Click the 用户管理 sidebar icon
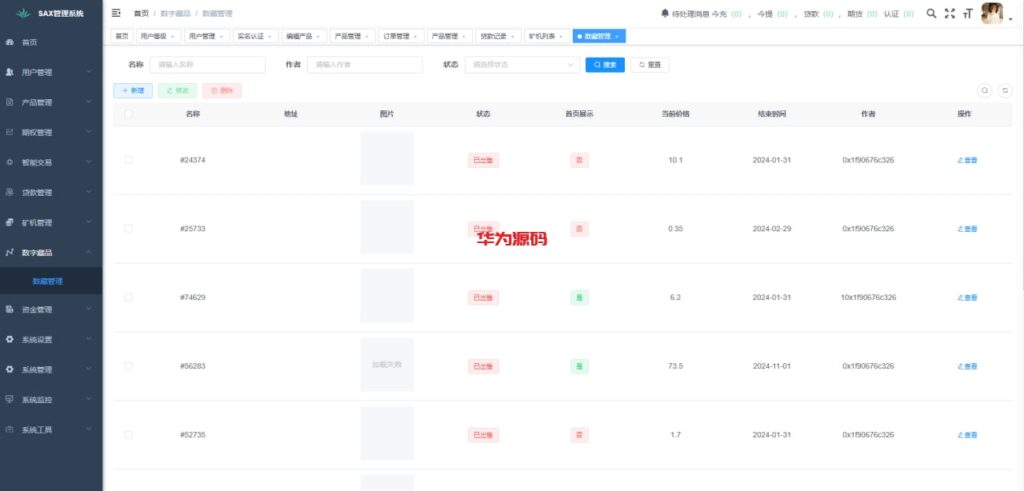This screenshot has height=491, width=1024. tap(10, 72)
